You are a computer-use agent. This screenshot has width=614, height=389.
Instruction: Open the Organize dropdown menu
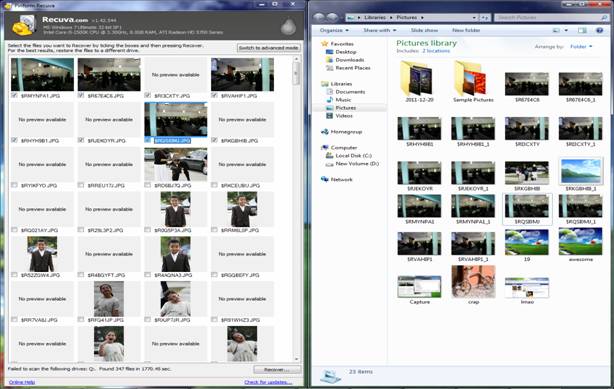[334, 30]
